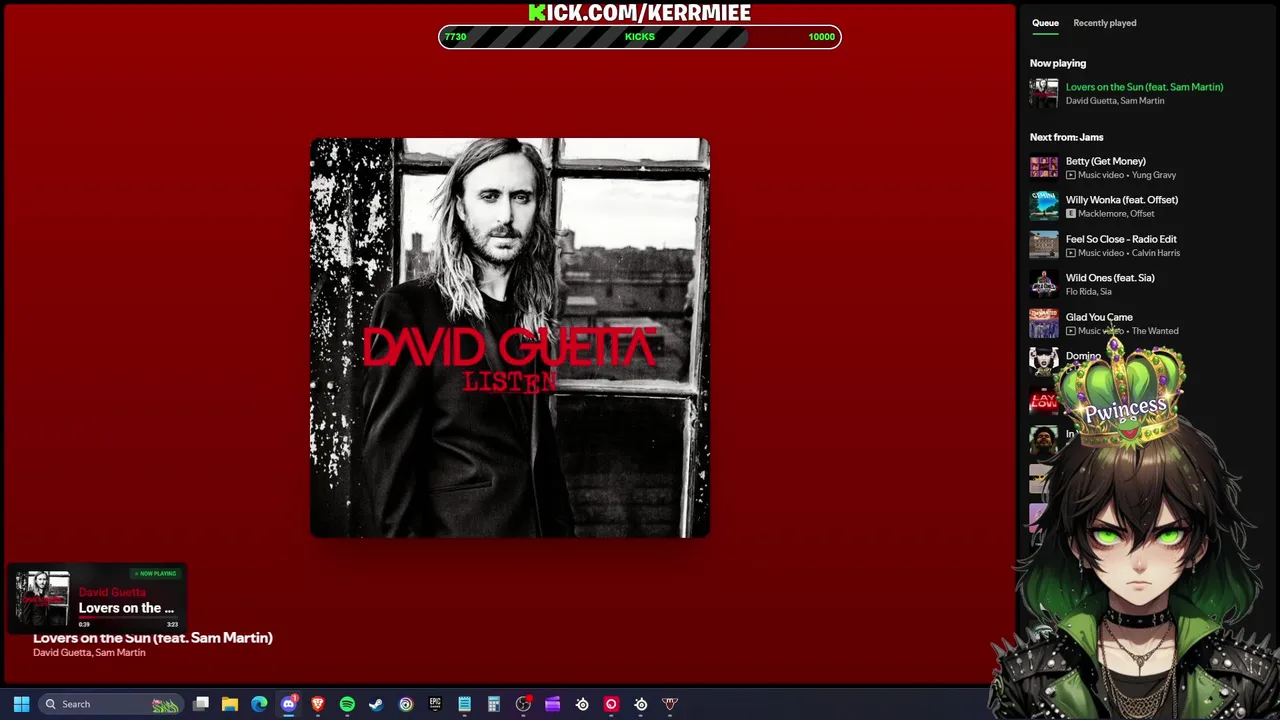Open the Macklemore, Offset artist link
This screenshot has width=1280, height=720.
pos(1116,213)
